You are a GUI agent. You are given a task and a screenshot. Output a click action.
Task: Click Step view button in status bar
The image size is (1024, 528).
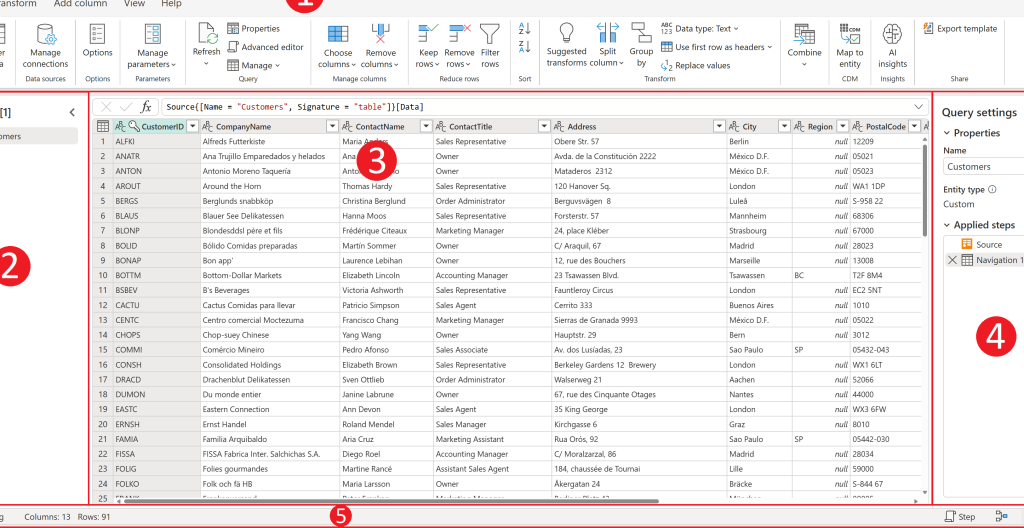960,516
